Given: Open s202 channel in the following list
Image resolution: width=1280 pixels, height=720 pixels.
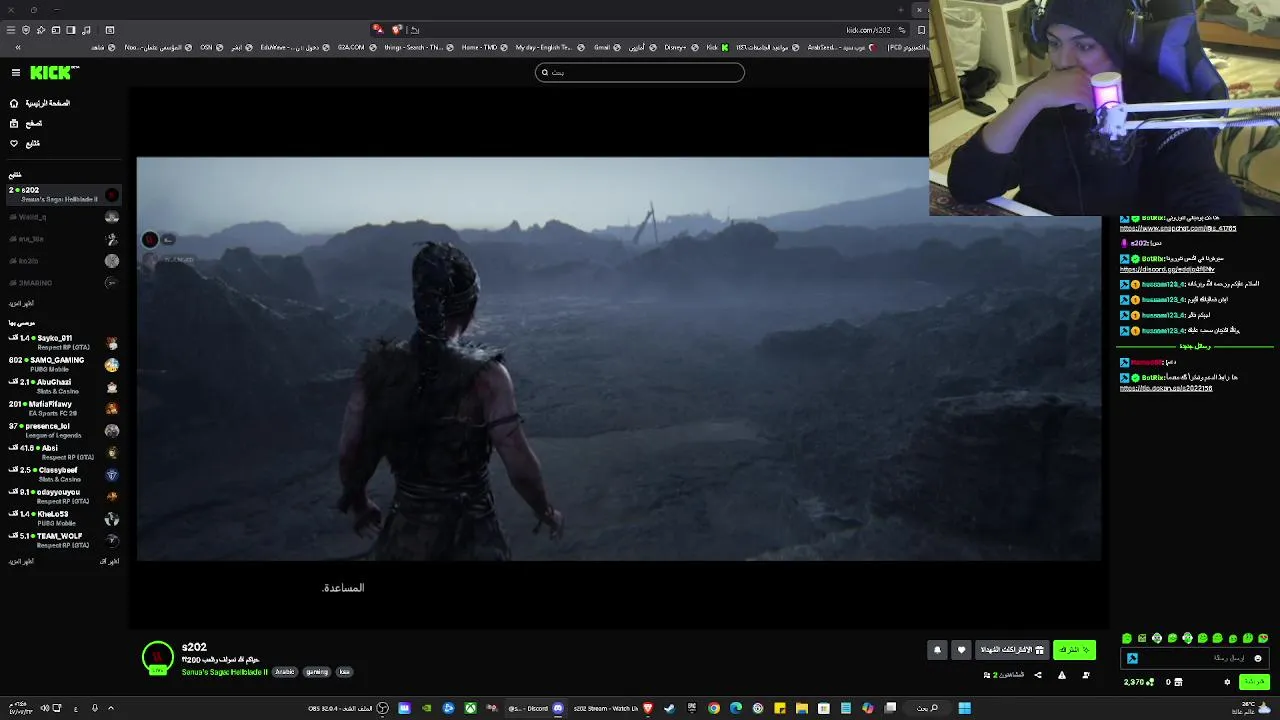Looking at the screenshot, I should click(64, 194).
